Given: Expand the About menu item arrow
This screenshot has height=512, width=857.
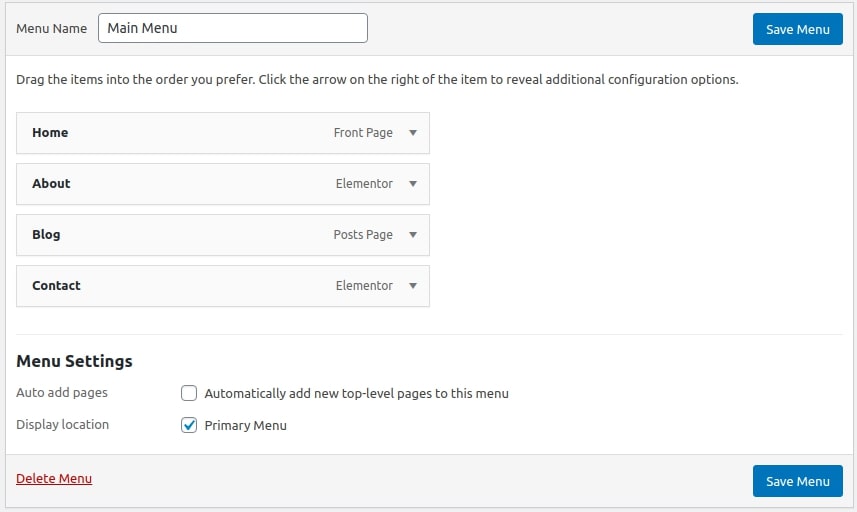Looking at the screenshot, I should [413, 184].
